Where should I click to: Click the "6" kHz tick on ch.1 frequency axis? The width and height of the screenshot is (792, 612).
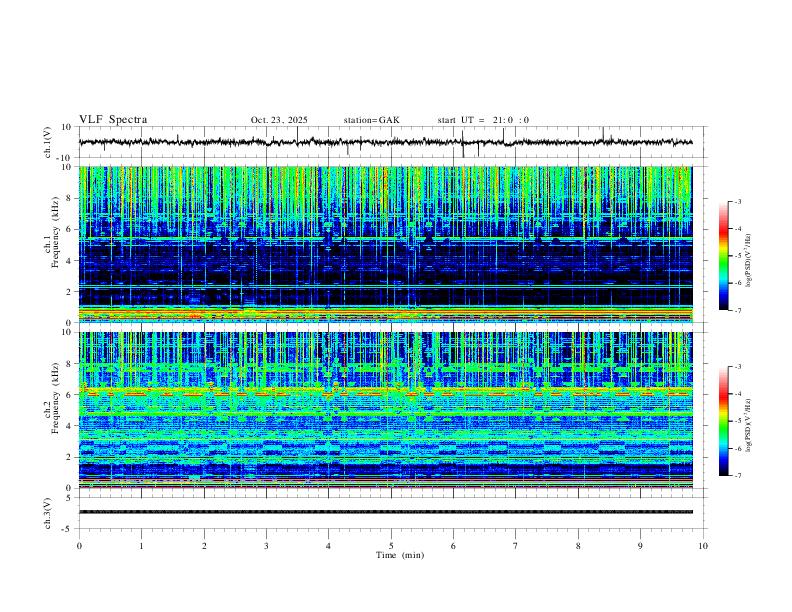coord(70,229)
